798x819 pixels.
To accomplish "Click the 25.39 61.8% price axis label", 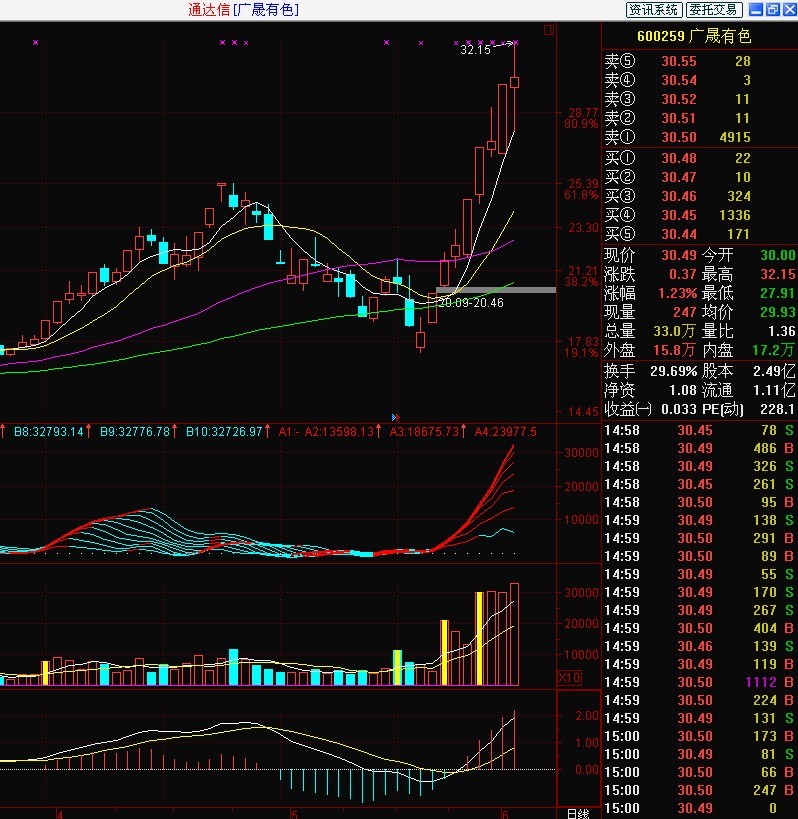I will pyautogui.click(x=581, y=189).
